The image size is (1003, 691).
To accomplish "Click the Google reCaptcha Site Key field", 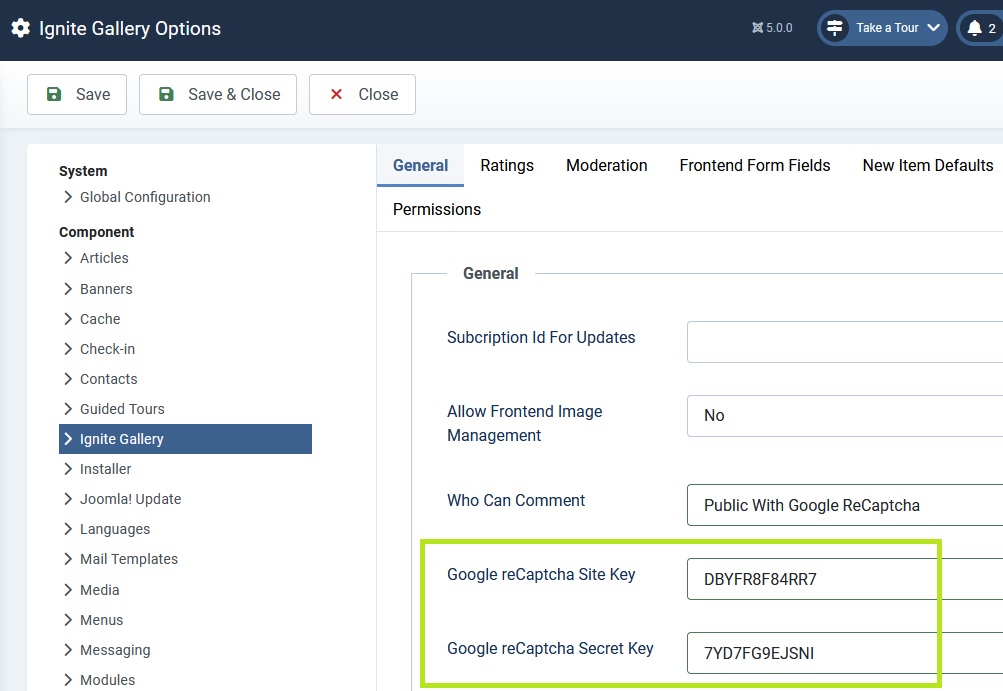I will [845, 579].
